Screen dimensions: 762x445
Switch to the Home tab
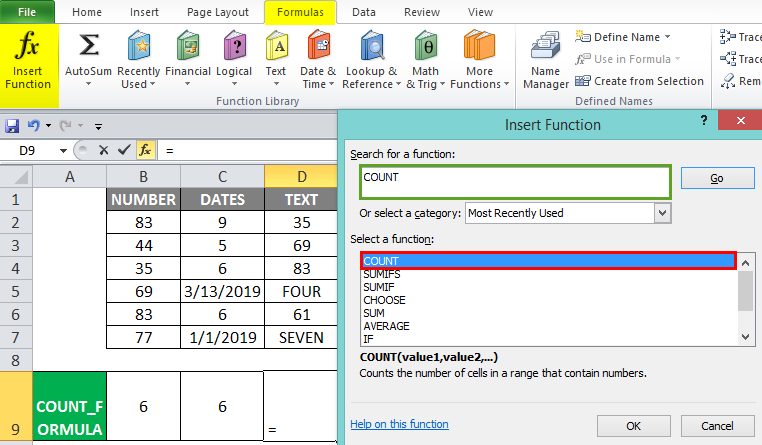(x=87, y=12)
